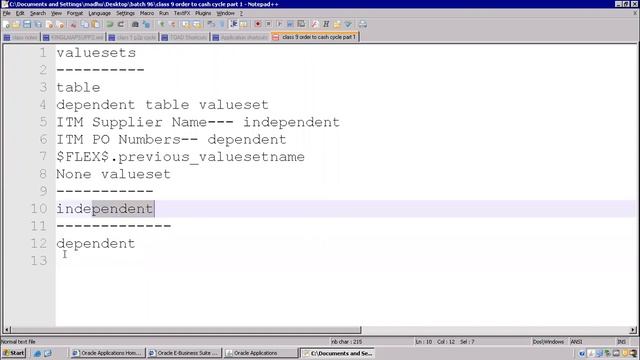Click the 'nb char : 215' status text

click(347, 342)
